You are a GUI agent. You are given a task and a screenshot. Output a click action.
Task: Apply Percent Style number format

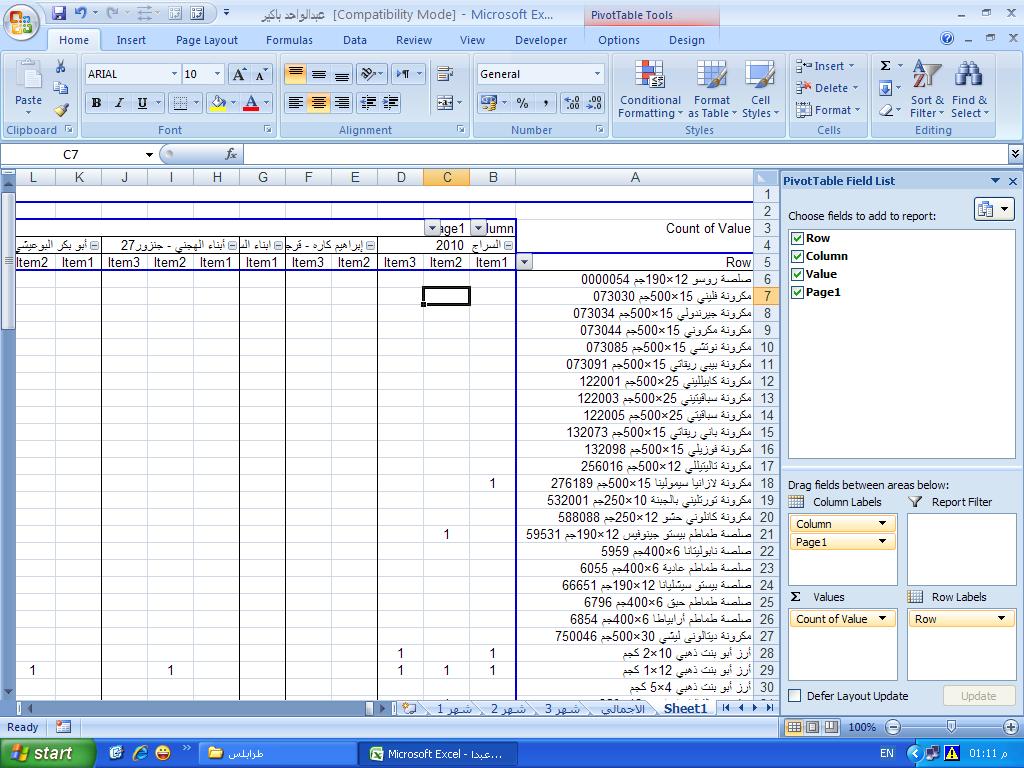point(522,103)
